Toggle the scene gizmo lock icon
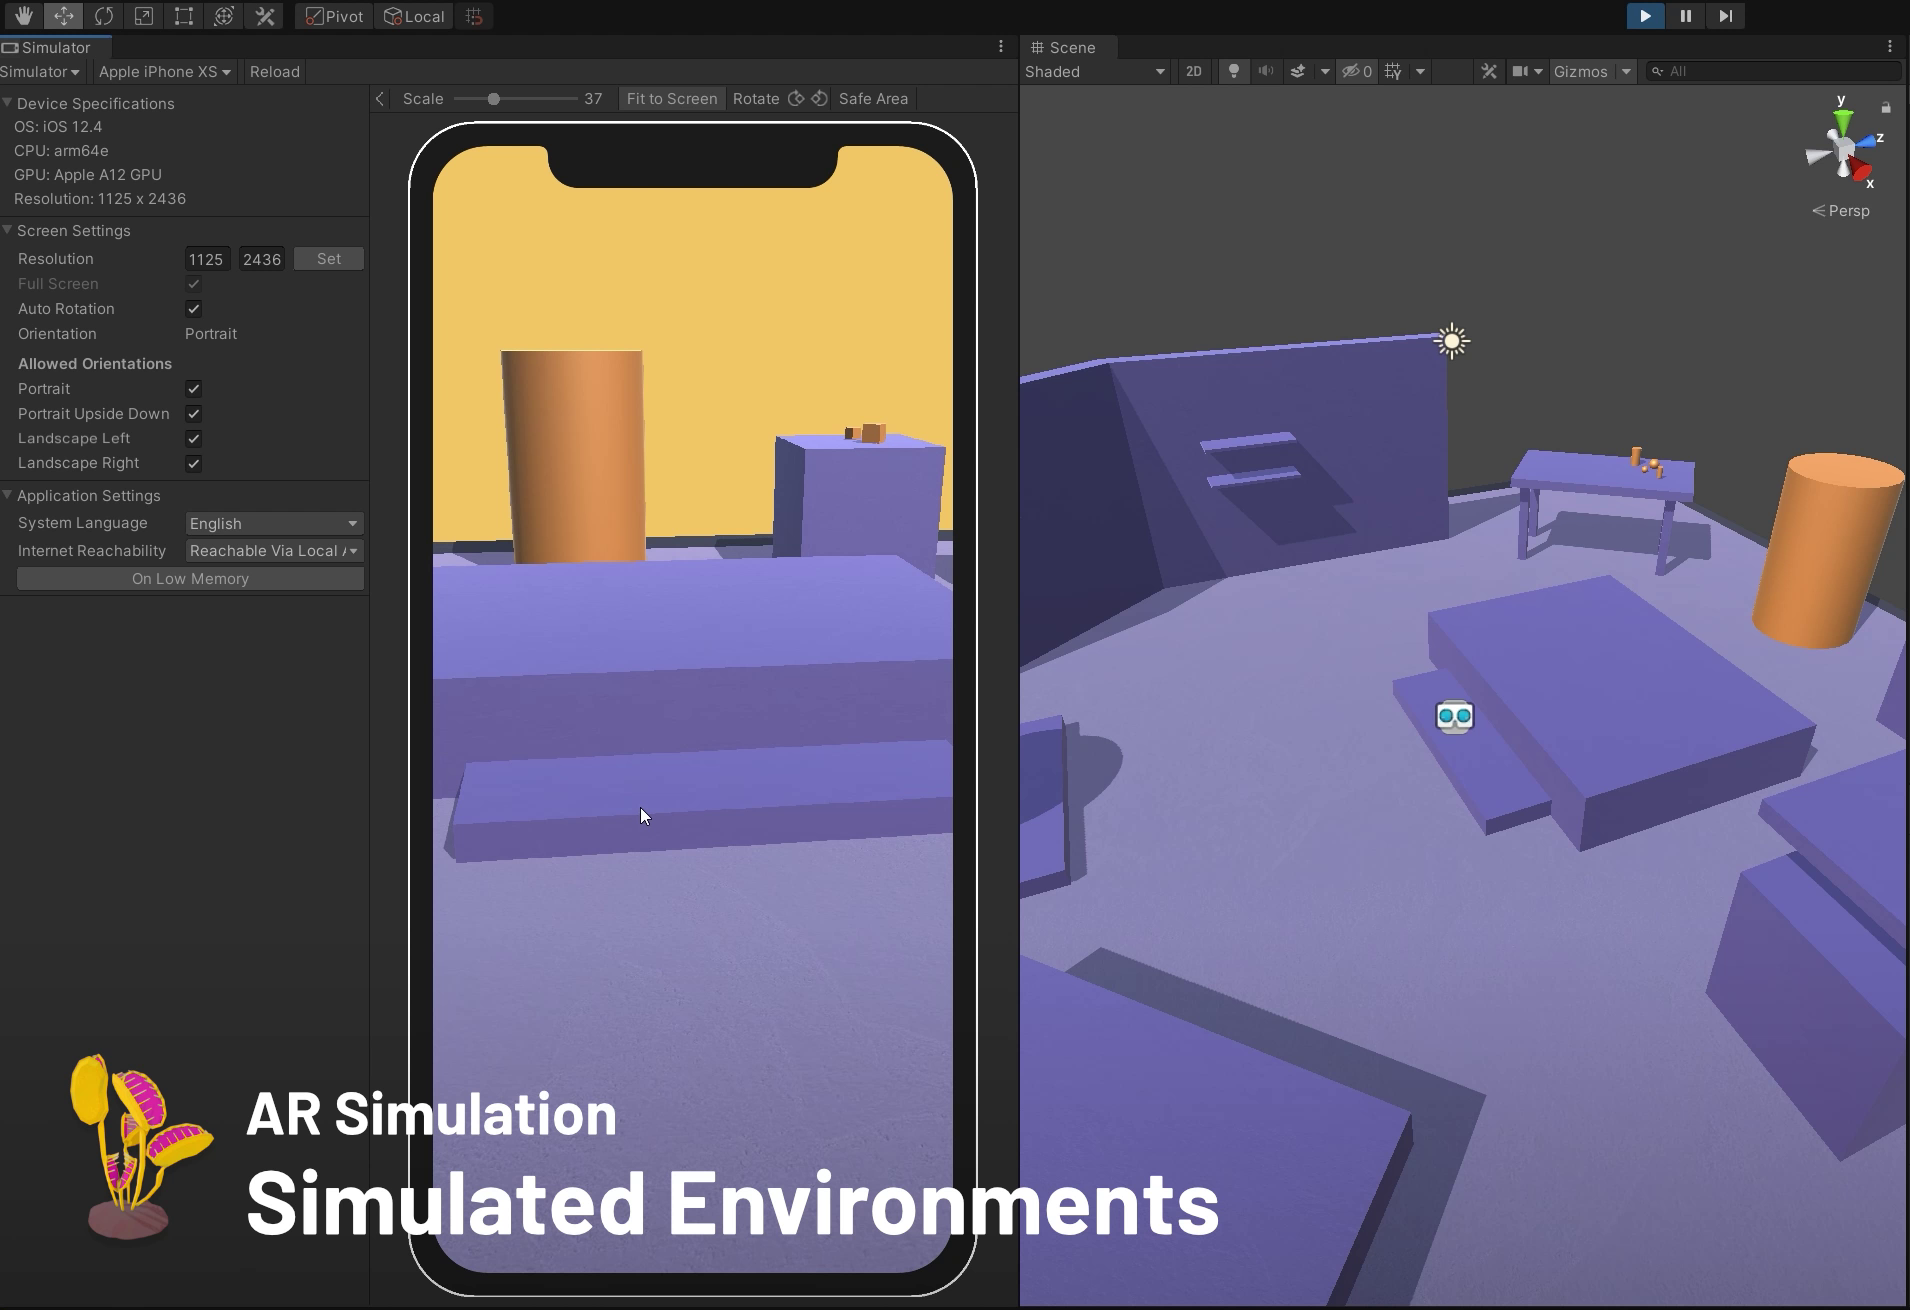This screenshot has width=1910, height=1310. point(1886,107)
